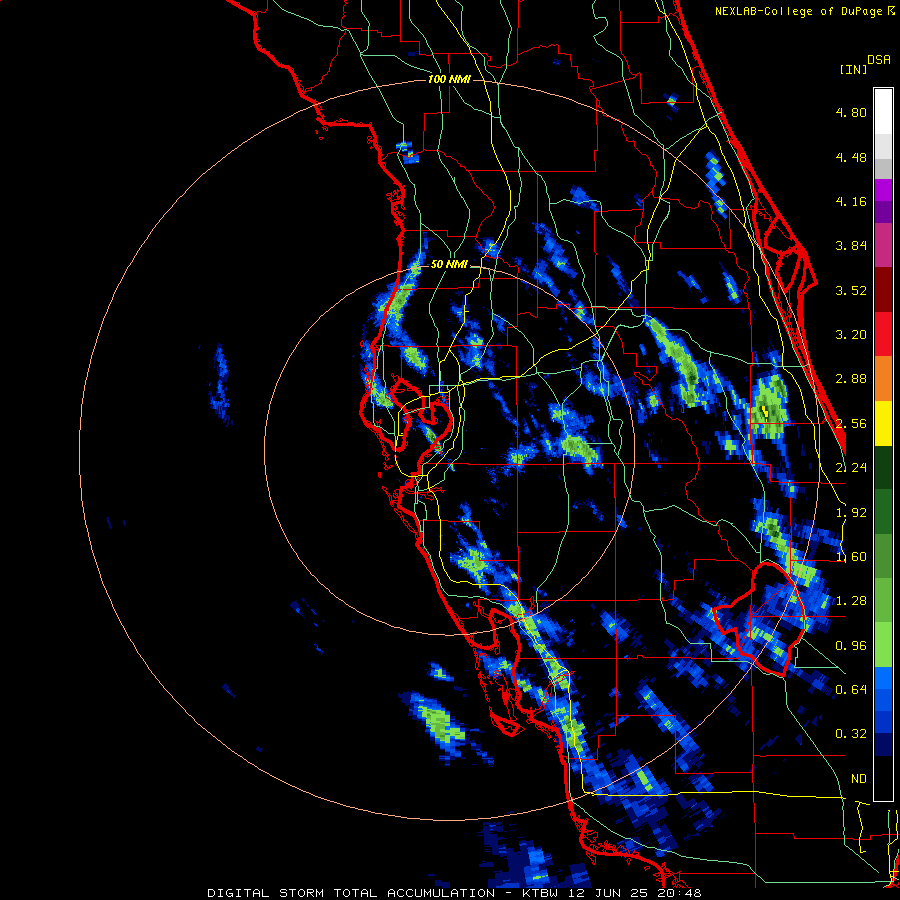Click the 2.88 legend value
The image size is (900, 900).
[851, 379]
